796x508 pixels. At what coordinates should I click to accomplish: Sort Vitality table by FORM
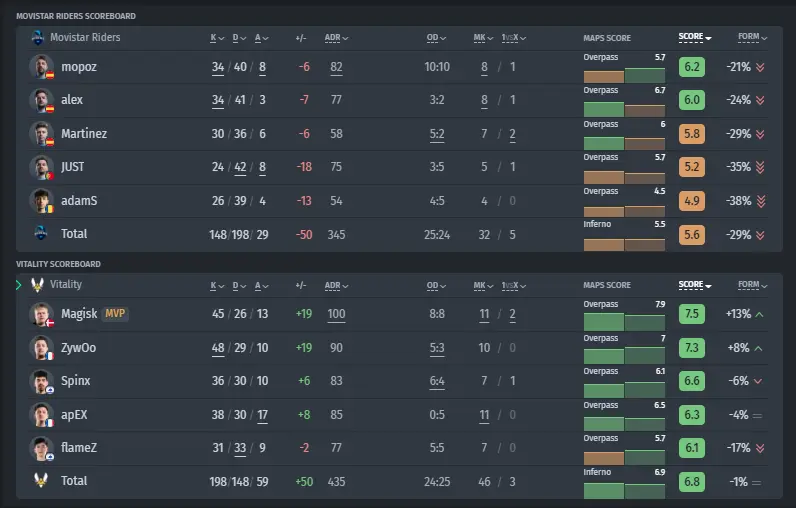pyautogui.click(x=752, y=285)
